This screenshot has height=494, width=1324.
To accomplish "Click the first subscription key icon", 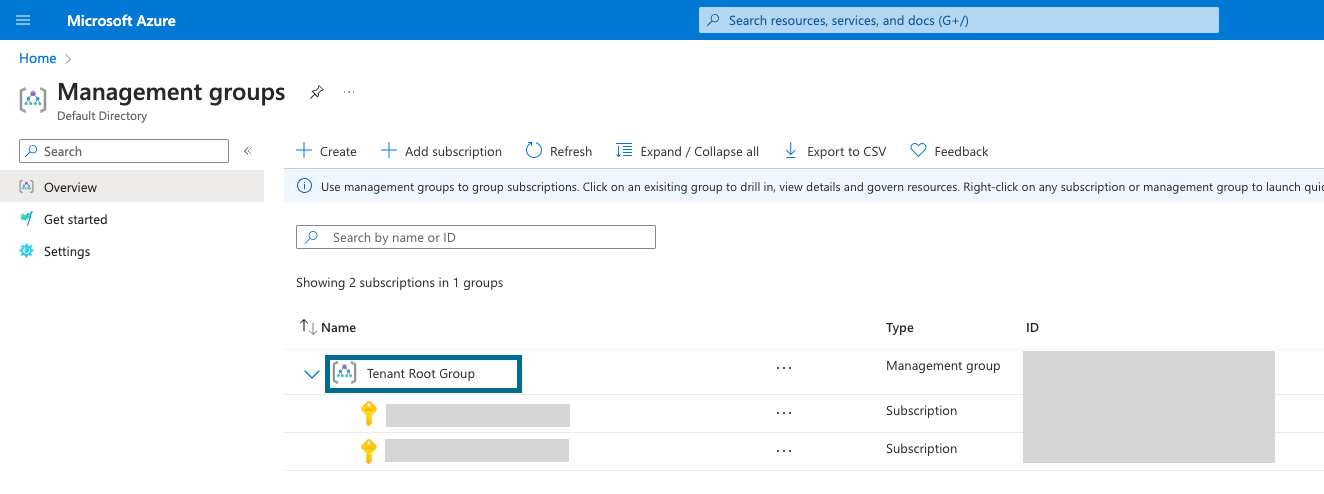I will (x=368, y=414).
